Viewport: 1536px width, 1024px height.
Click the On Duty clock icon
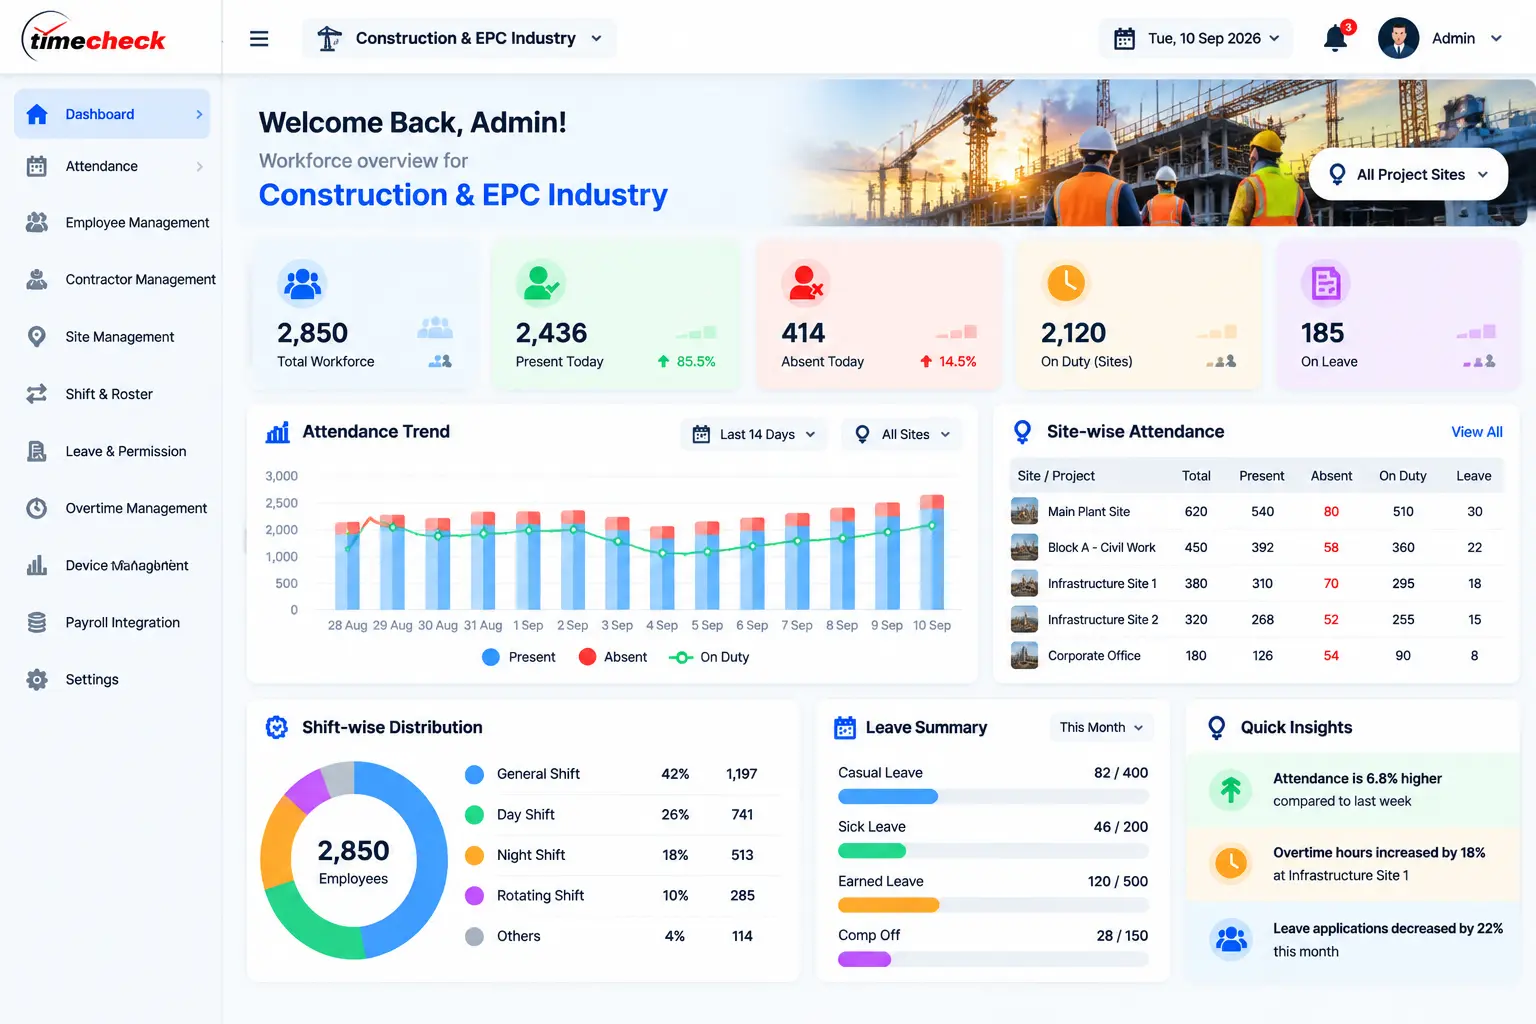pyautogui.click(x=1066, y=283)
